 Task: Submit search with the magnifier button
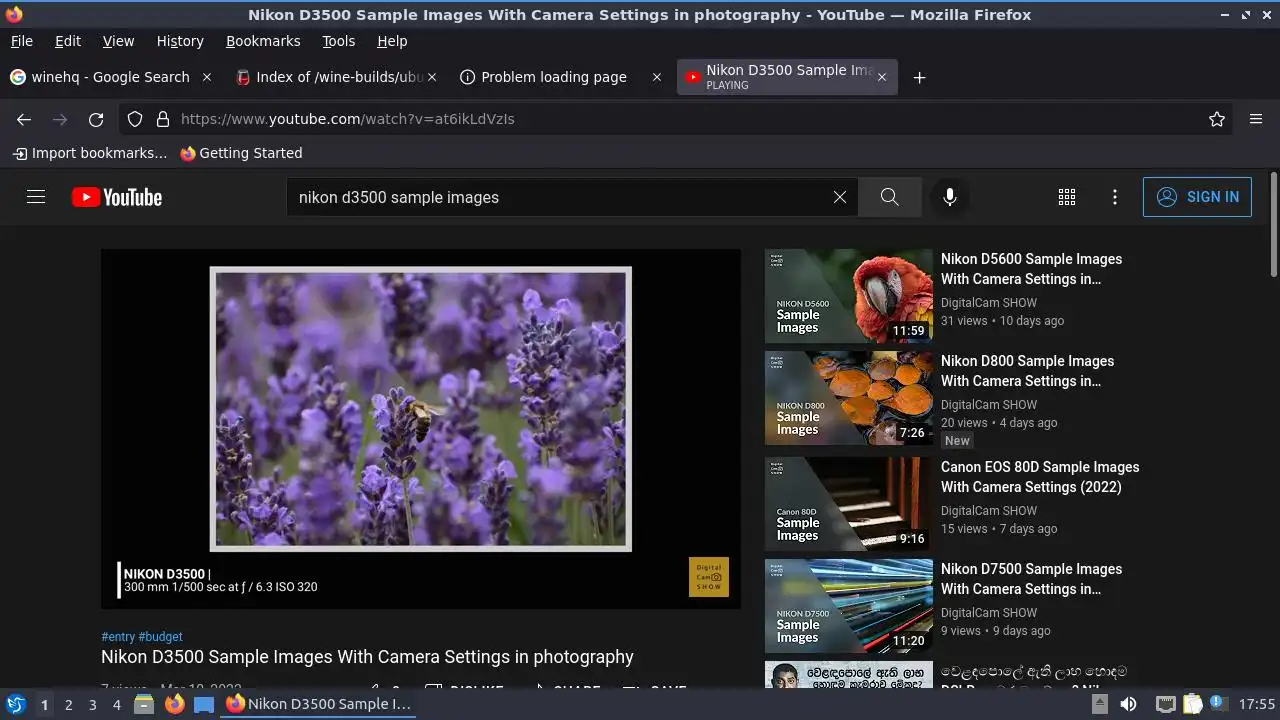[x=889, y=197]
